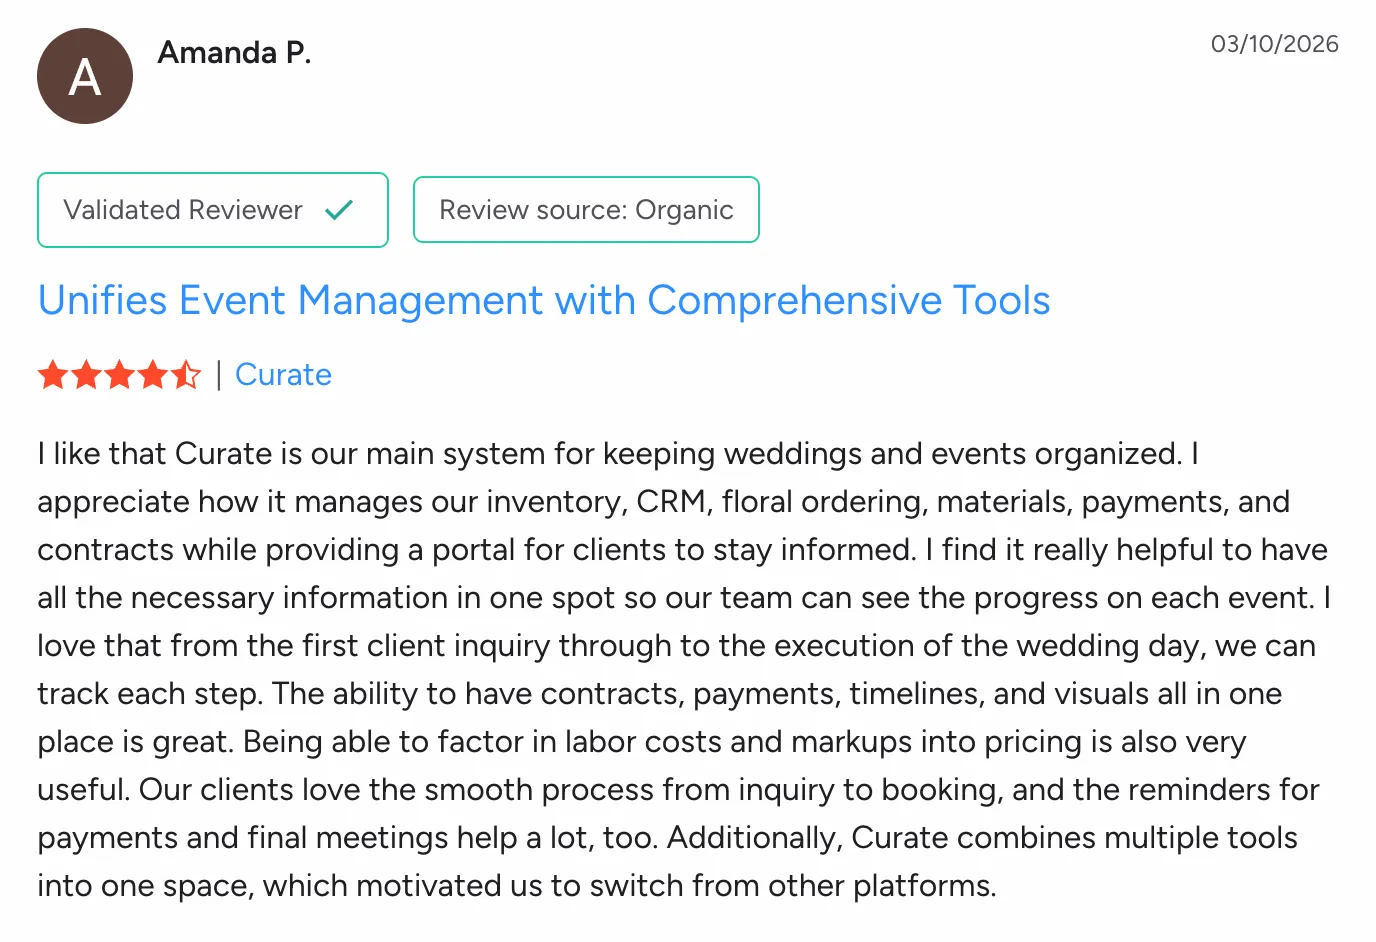
Task: Click the fourth rating star
Action: [153, 374]
